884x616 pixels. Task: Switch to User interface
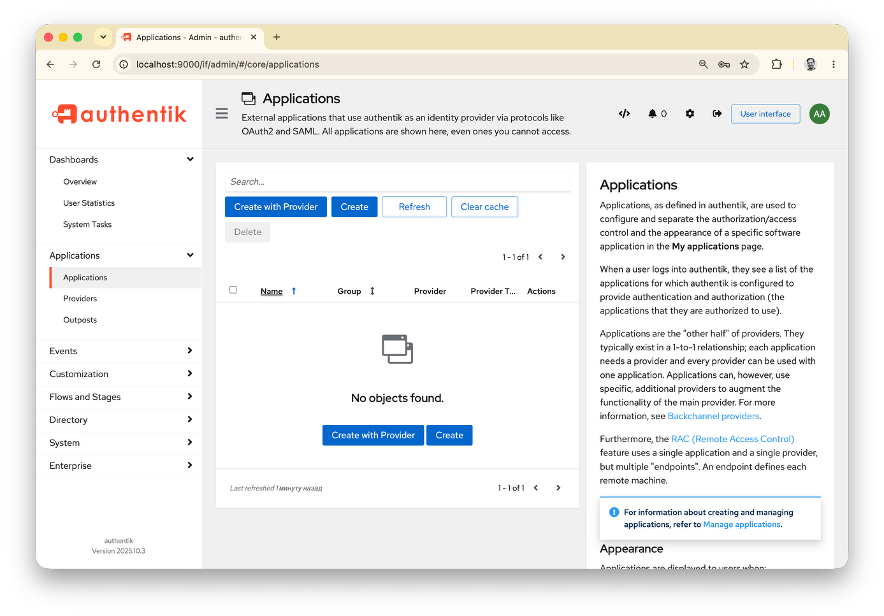tap(765, 114)
